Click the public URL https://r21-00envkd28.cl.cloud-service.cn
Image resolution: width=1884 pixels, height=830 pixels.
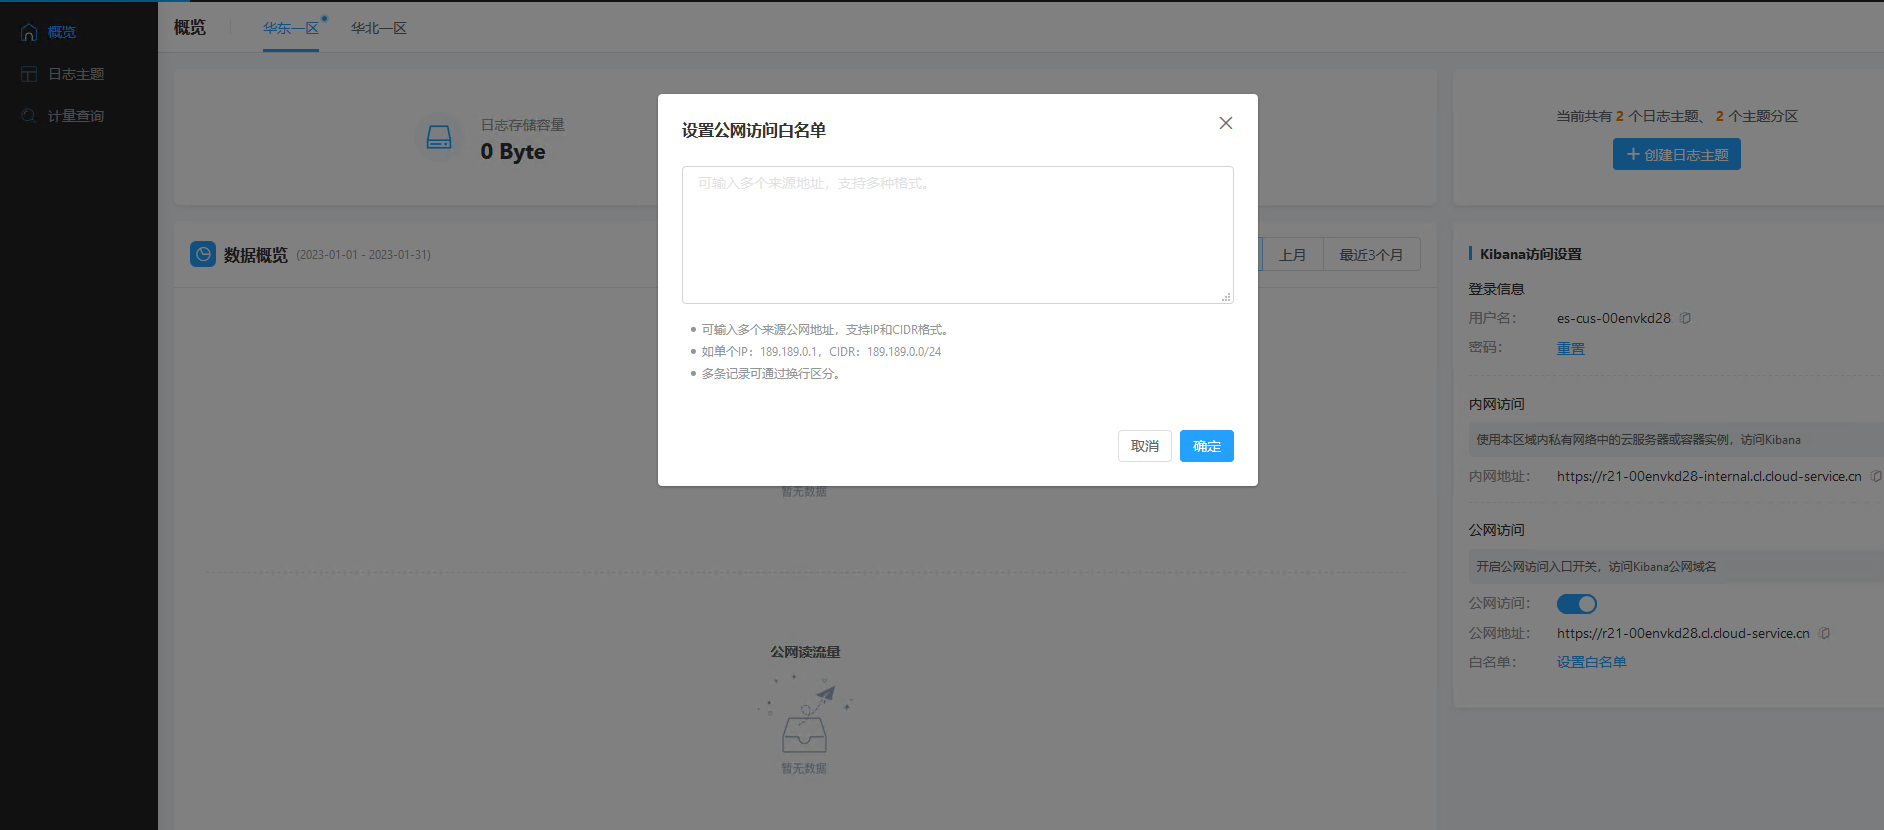coord(1683,633)
